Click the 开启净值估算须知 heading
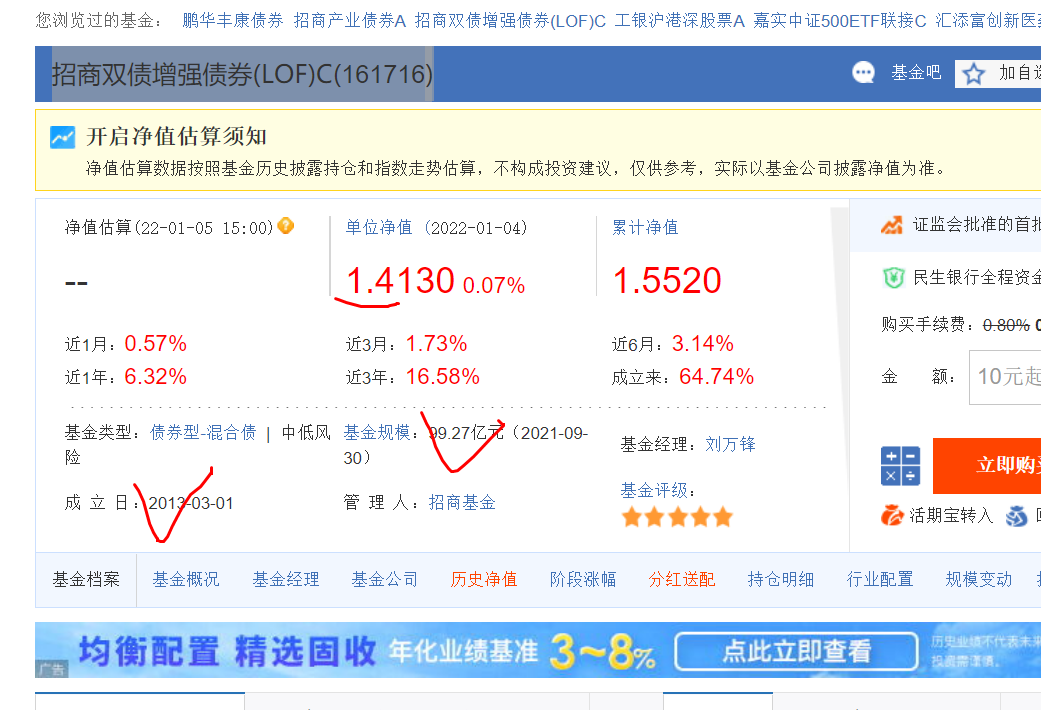Image resolution: width=1041 pixels, height=710 pixels. (x=177, y=137)
